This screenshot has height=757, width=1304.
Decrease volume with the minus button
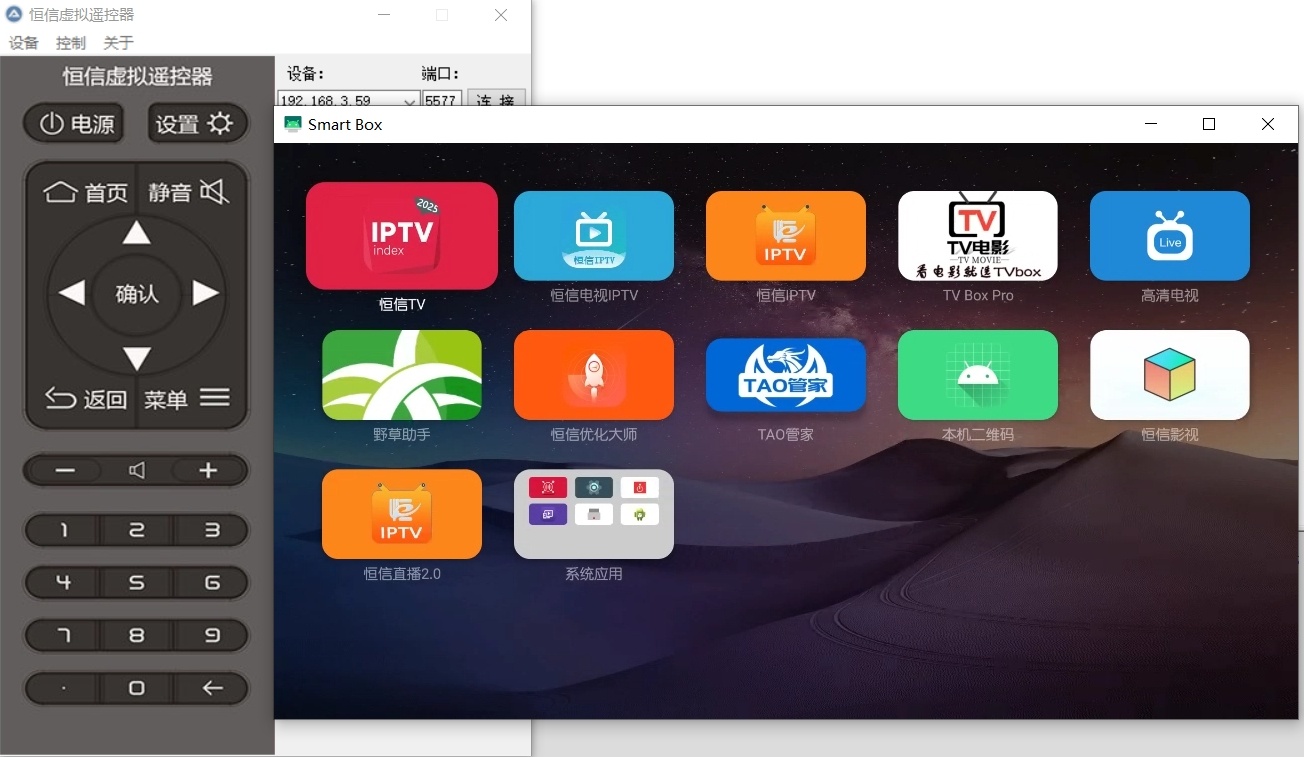[65, 471]
